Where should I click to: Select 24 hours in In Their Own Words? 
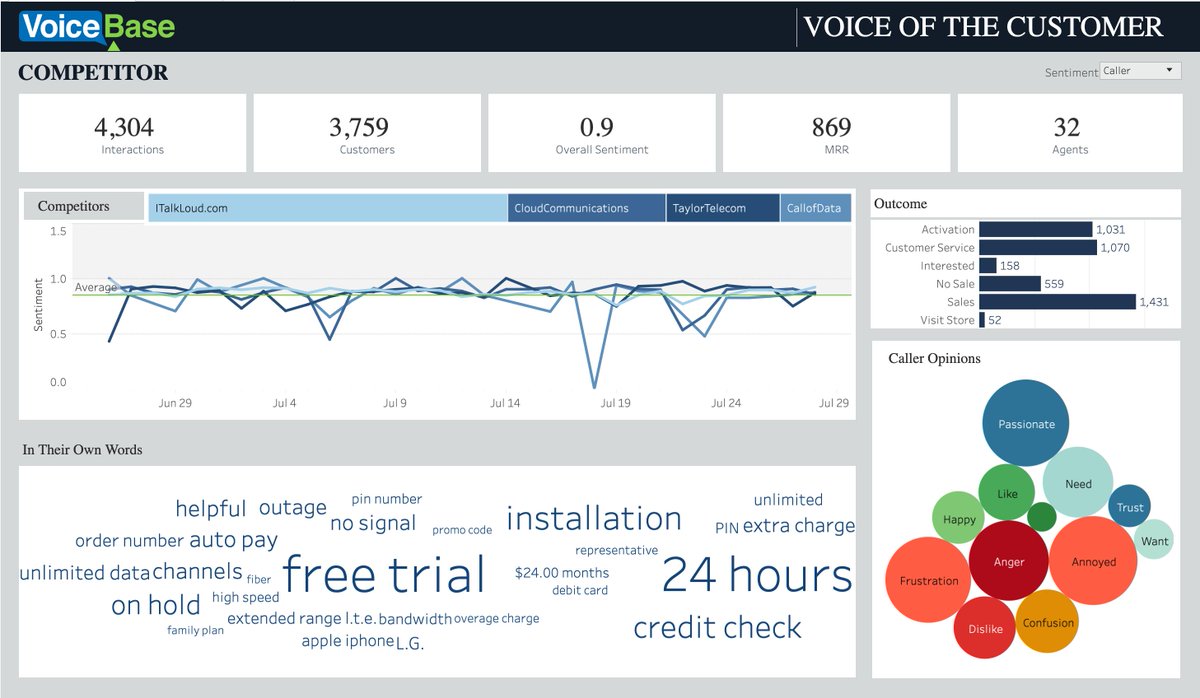756,573
